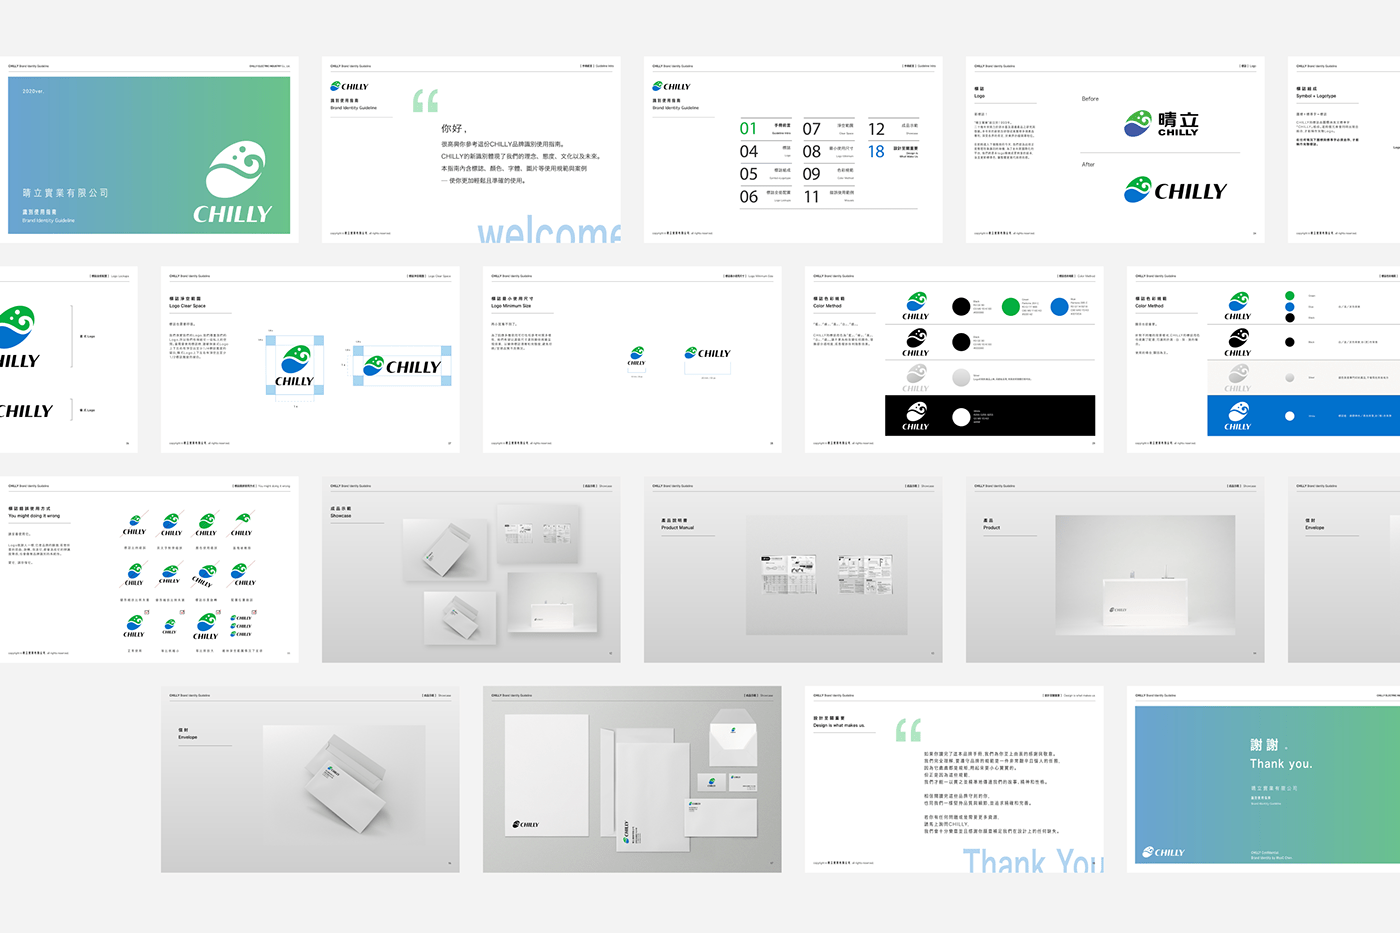1400x933 pixels.
Task: Click the section number 12 in contents
Action: click(876, 129)
